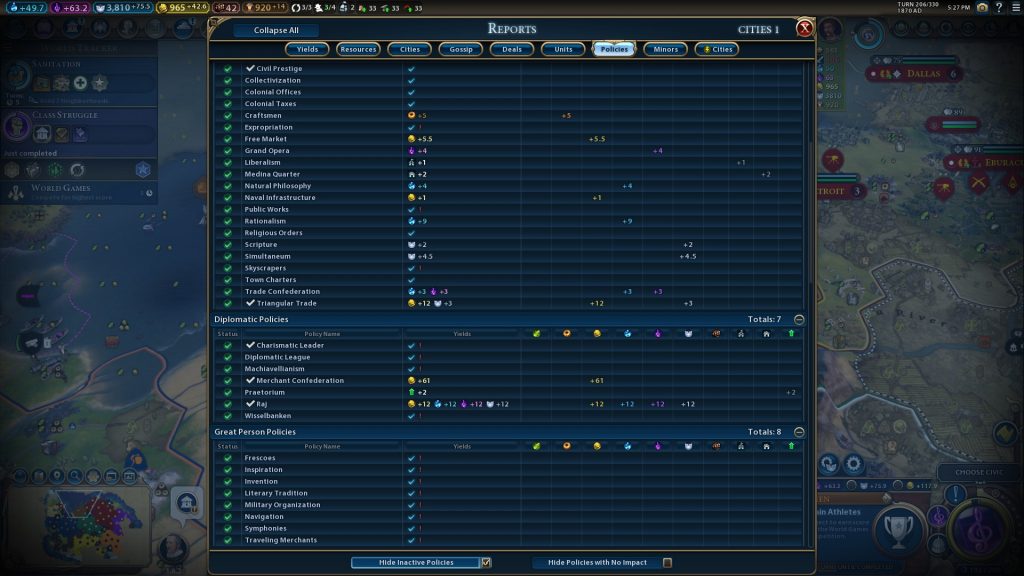Select the Minors tab
The width and height of the screenshot is (1024, 576).
tap(665, 49)
